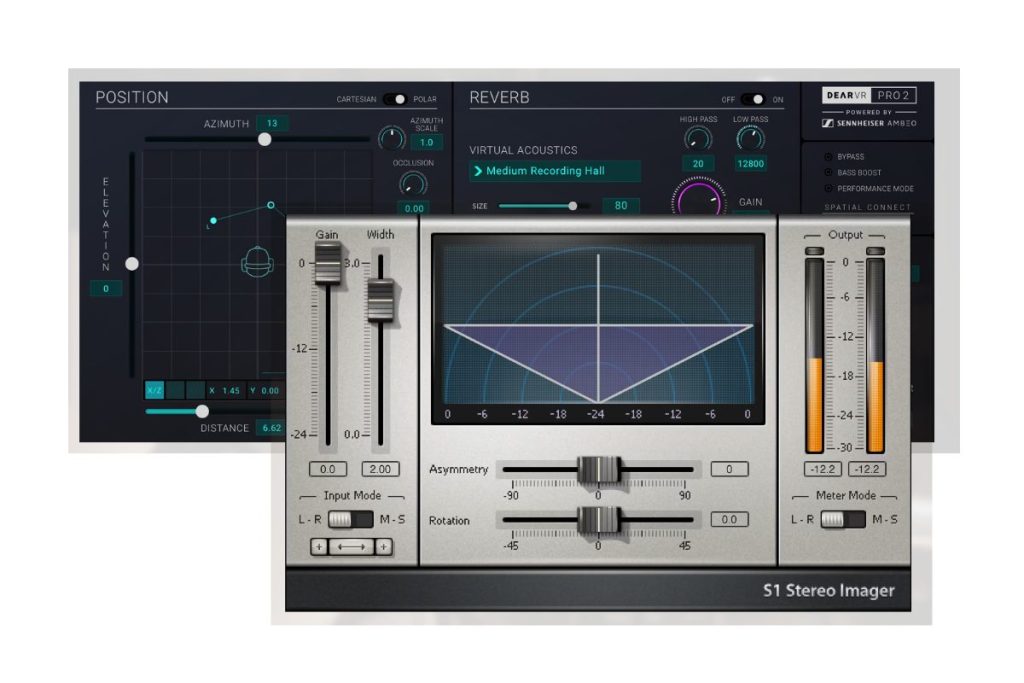Screen dimensions: 1024x683
Task: Click the Distance value 6.62
Action: point(271,428)
